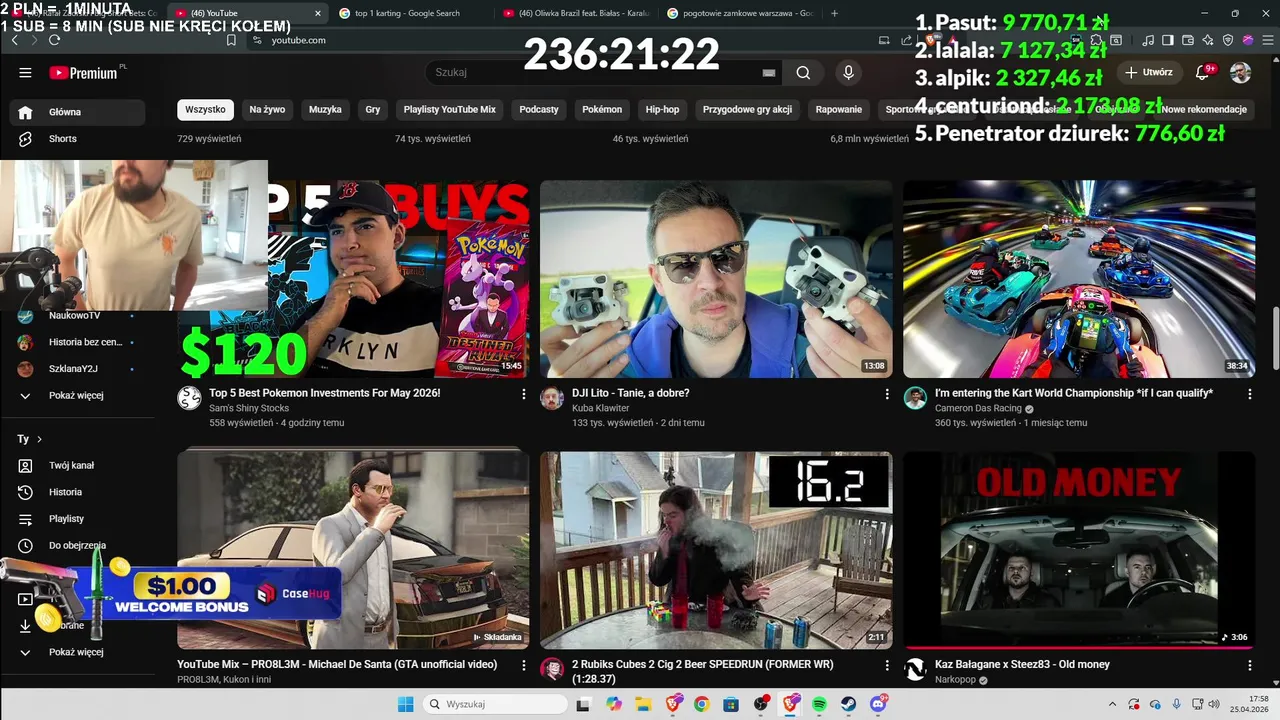Open the Brave VPN shield icon
Screen dimensions: 1280x720
pos(1229,40)
